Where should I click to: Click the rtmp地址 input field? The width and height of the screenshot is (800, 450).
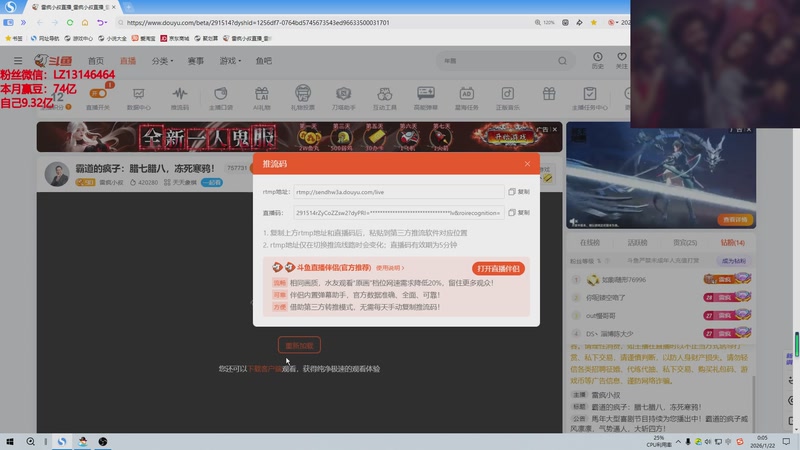[398, 192]
